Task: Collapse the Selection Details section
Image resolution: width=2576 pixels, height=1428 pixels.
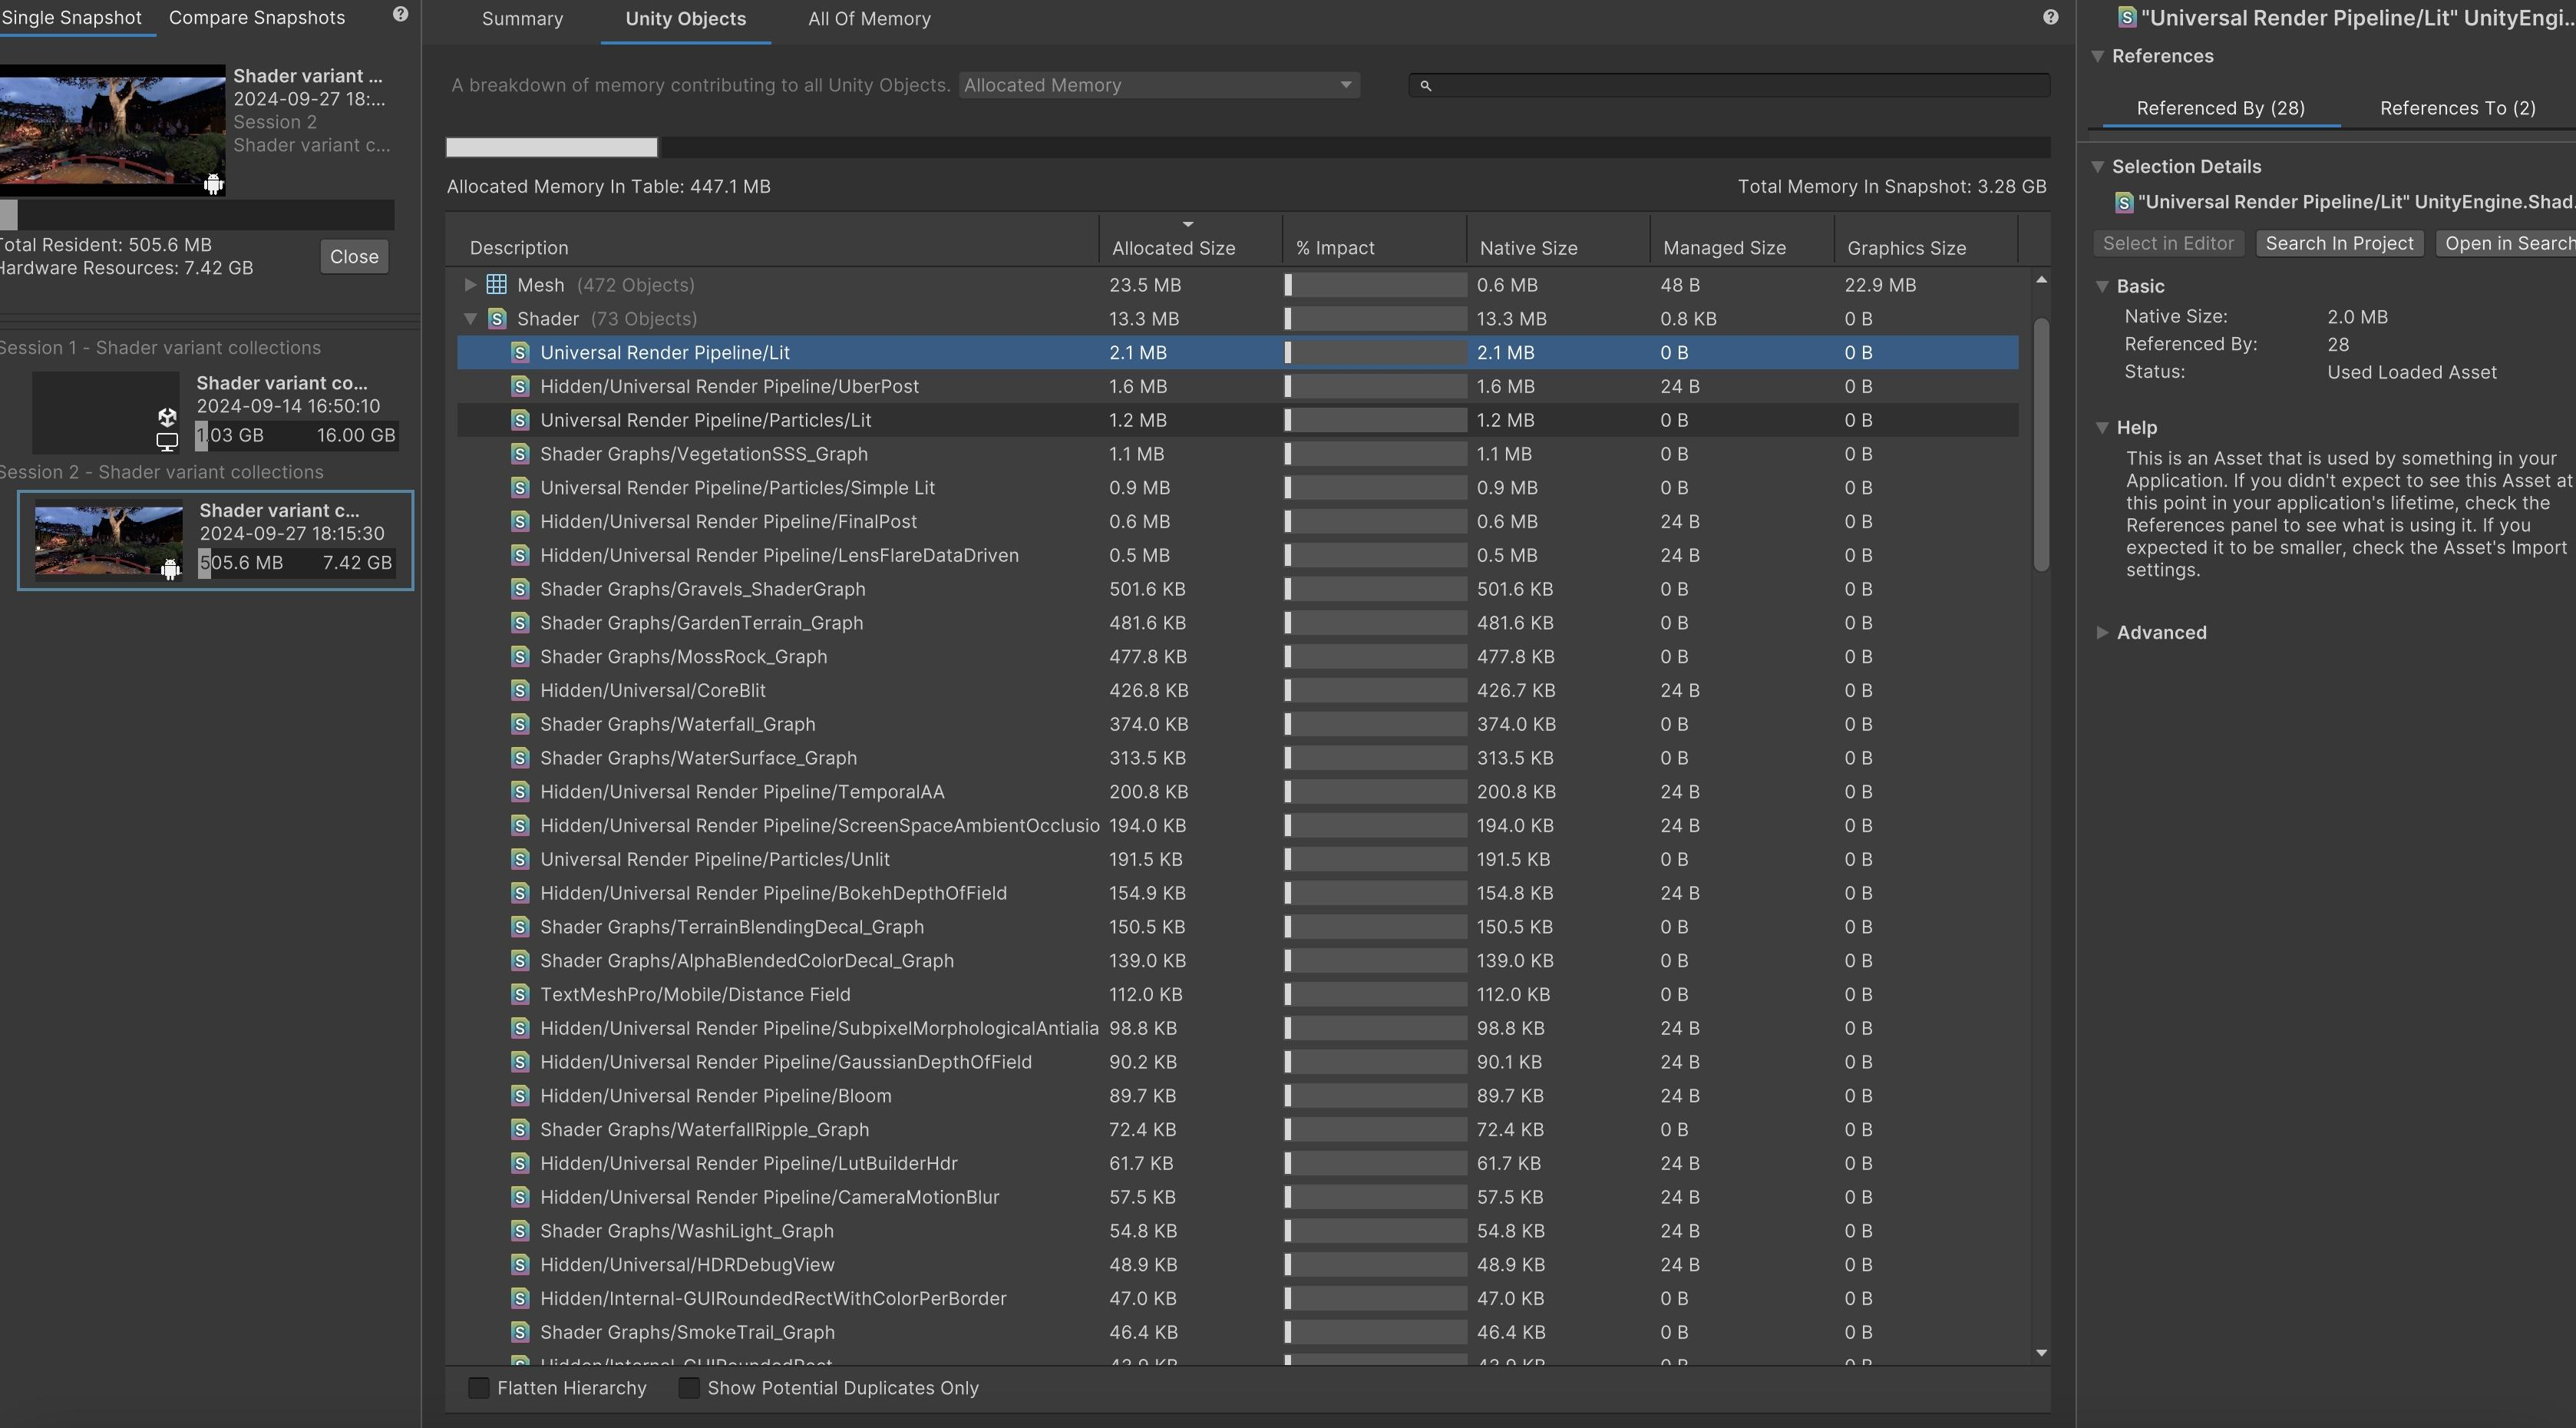Action: 2098,167
